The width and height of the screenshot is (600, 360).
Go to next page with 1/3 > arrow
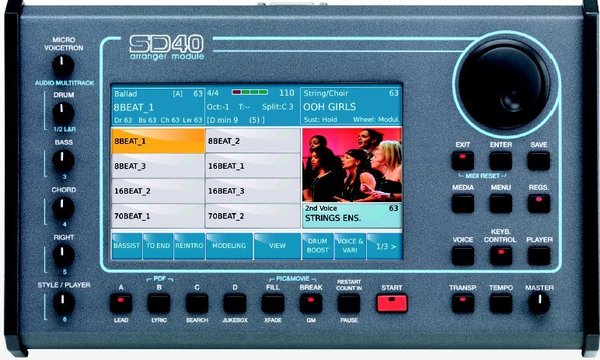point(384,246)
